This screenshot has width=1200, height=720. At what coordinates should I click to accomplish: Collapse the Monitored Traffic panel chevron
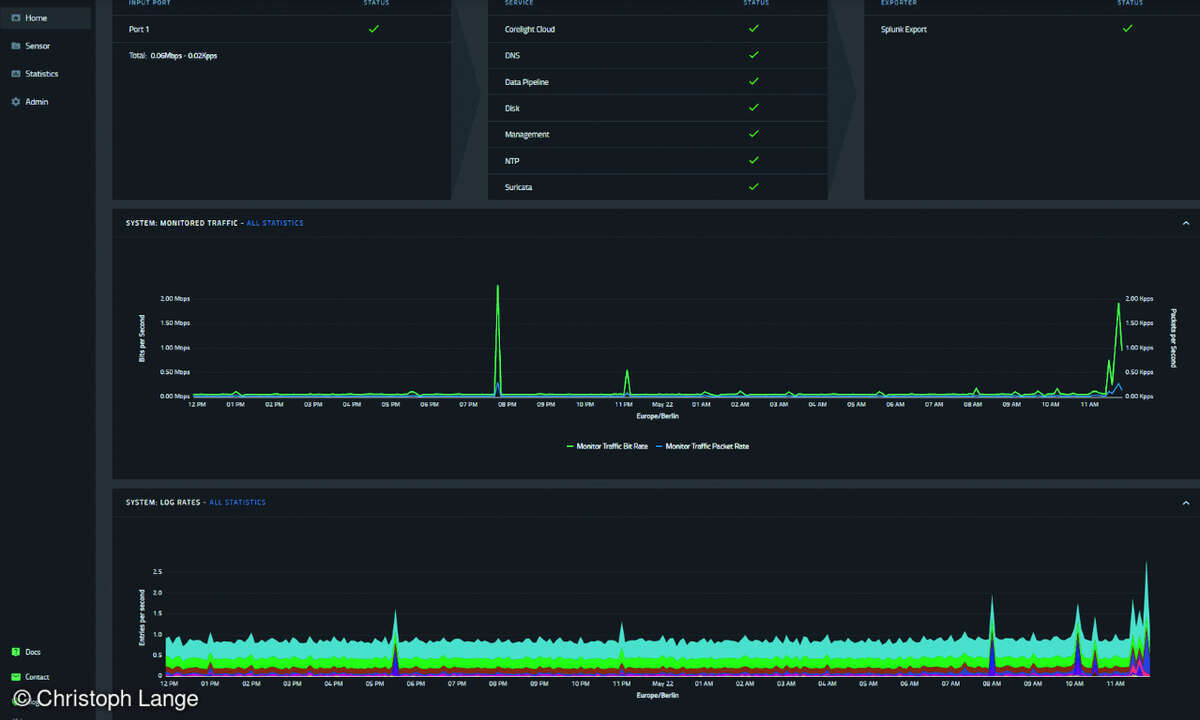pyautogui.click(x=1186, y=223)
